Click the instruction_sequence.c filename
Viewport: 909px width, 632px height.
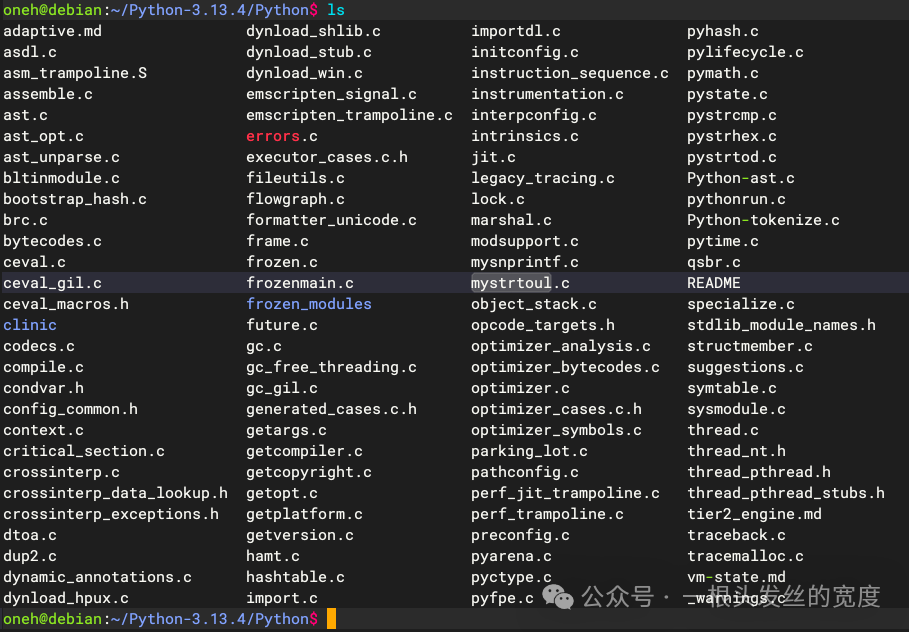tap(570, 73)
